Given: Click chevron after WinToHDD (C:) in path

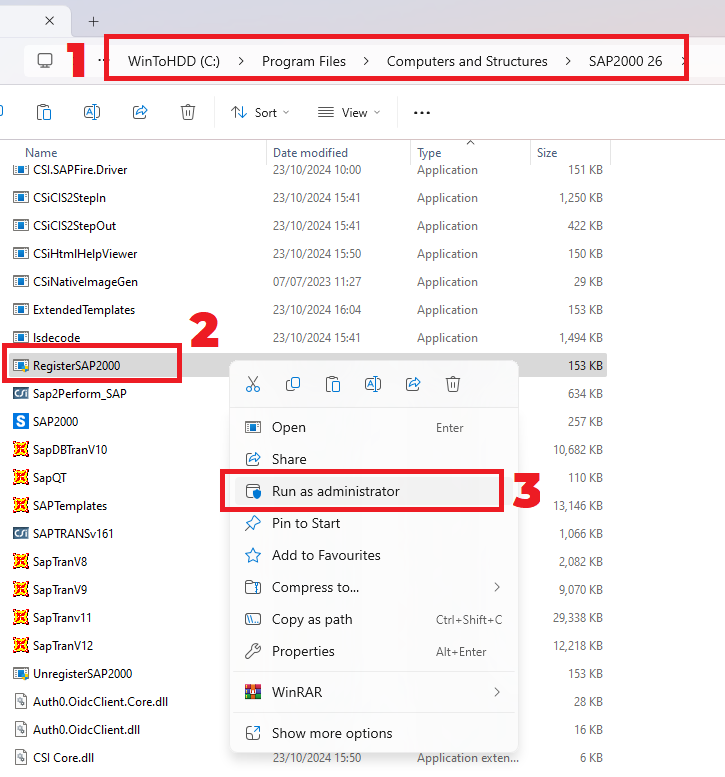Looking at the screenshot, I should (x=241, y=61).
